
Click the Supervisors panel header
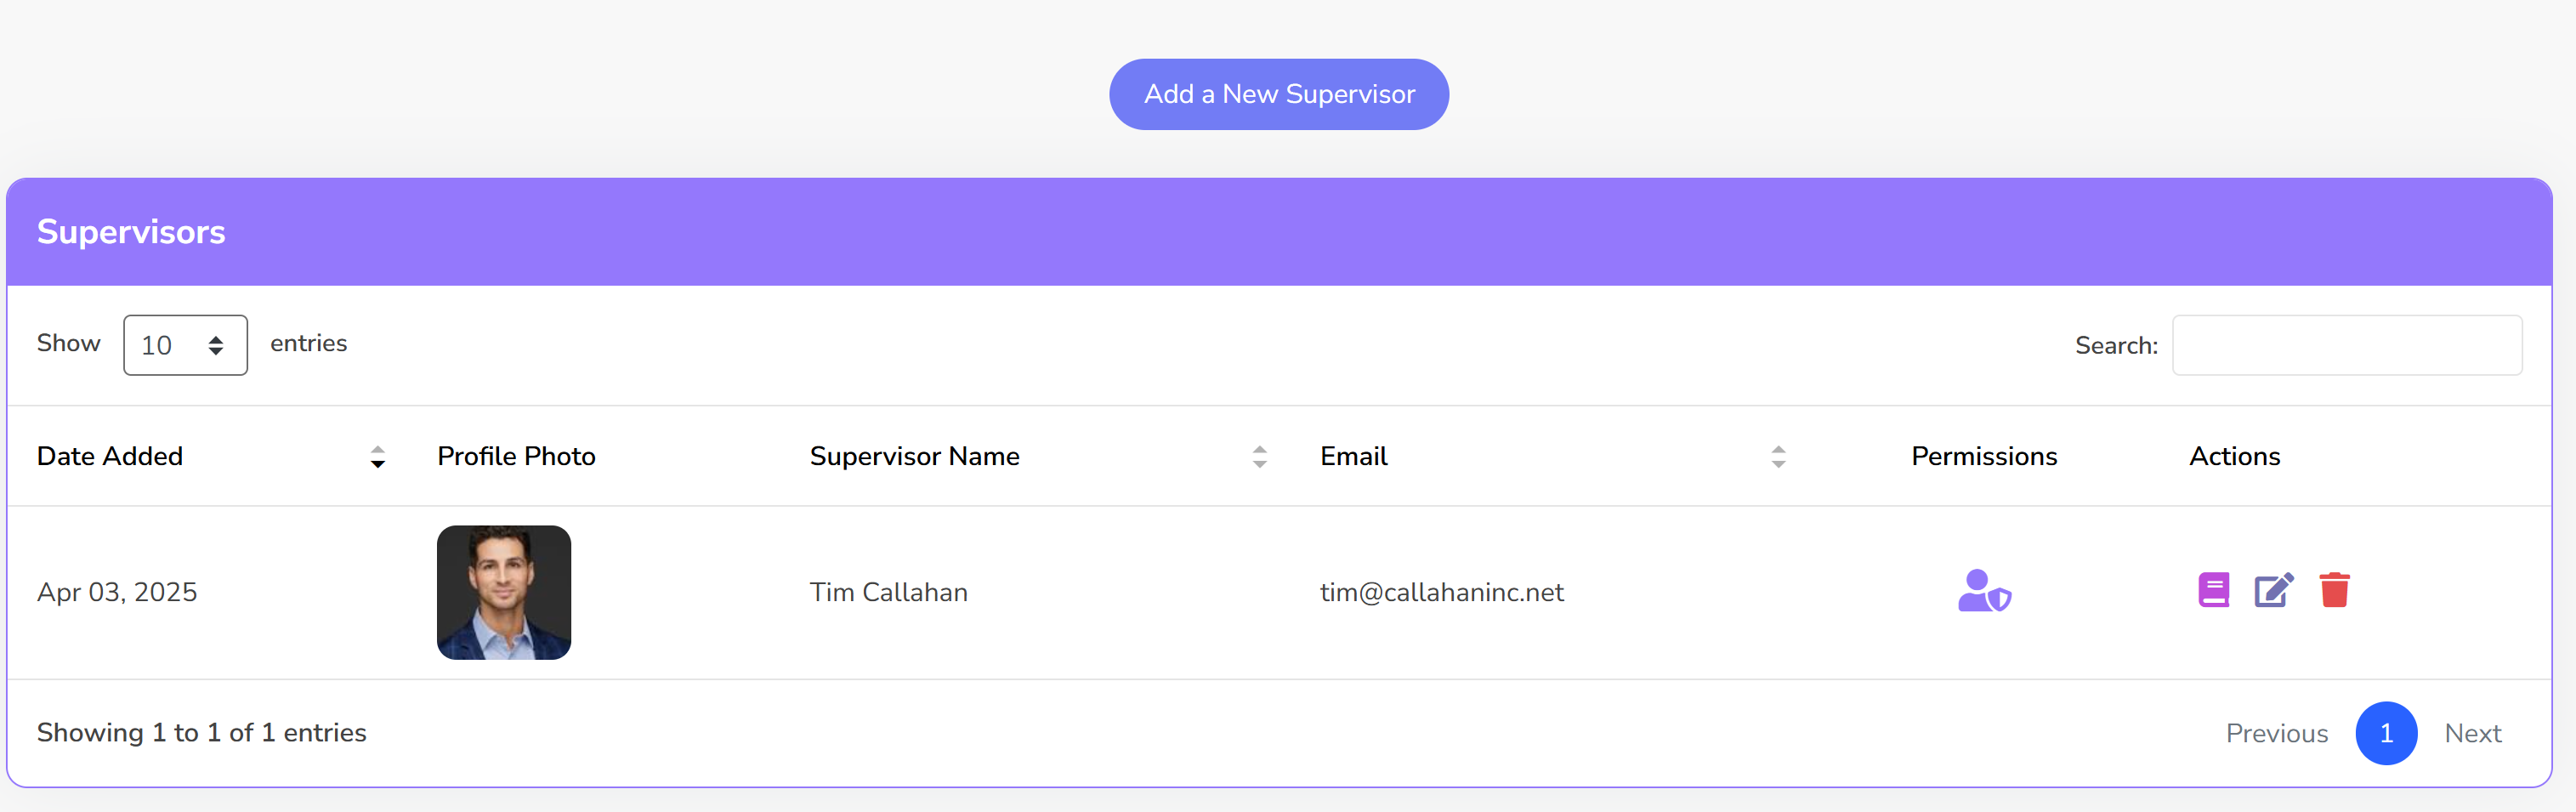(x=131, y=231)
